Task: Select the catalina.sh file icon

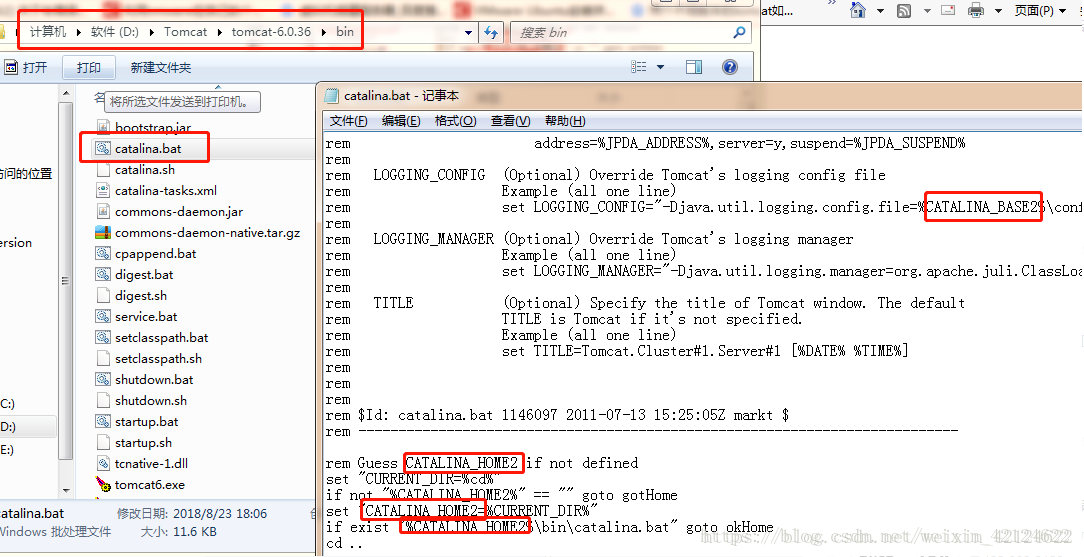Action: tap(103, 169)
